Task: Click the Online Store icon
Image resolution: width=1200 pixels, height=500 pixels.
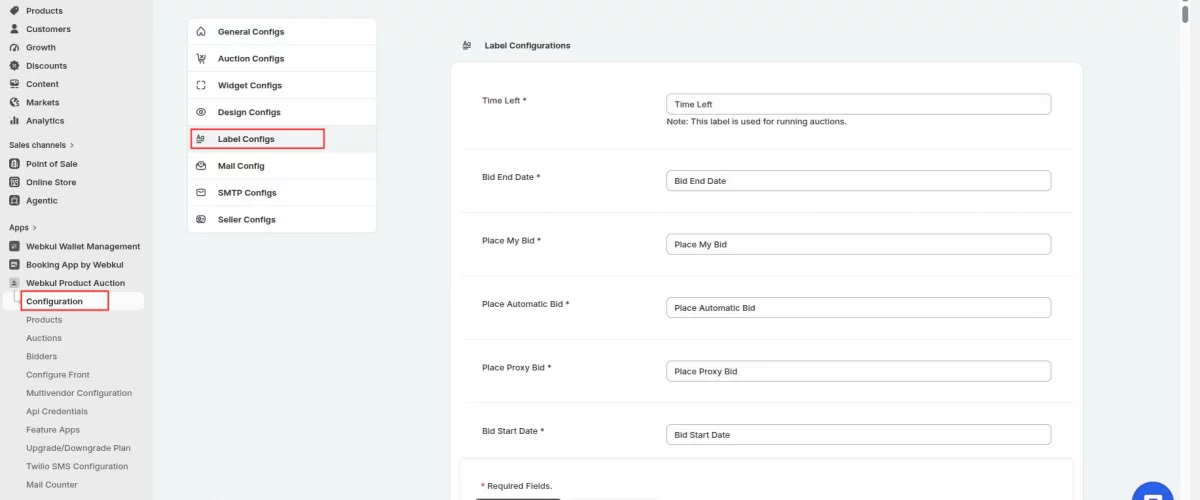Action: pyautogui.click(x=14, y=182)
